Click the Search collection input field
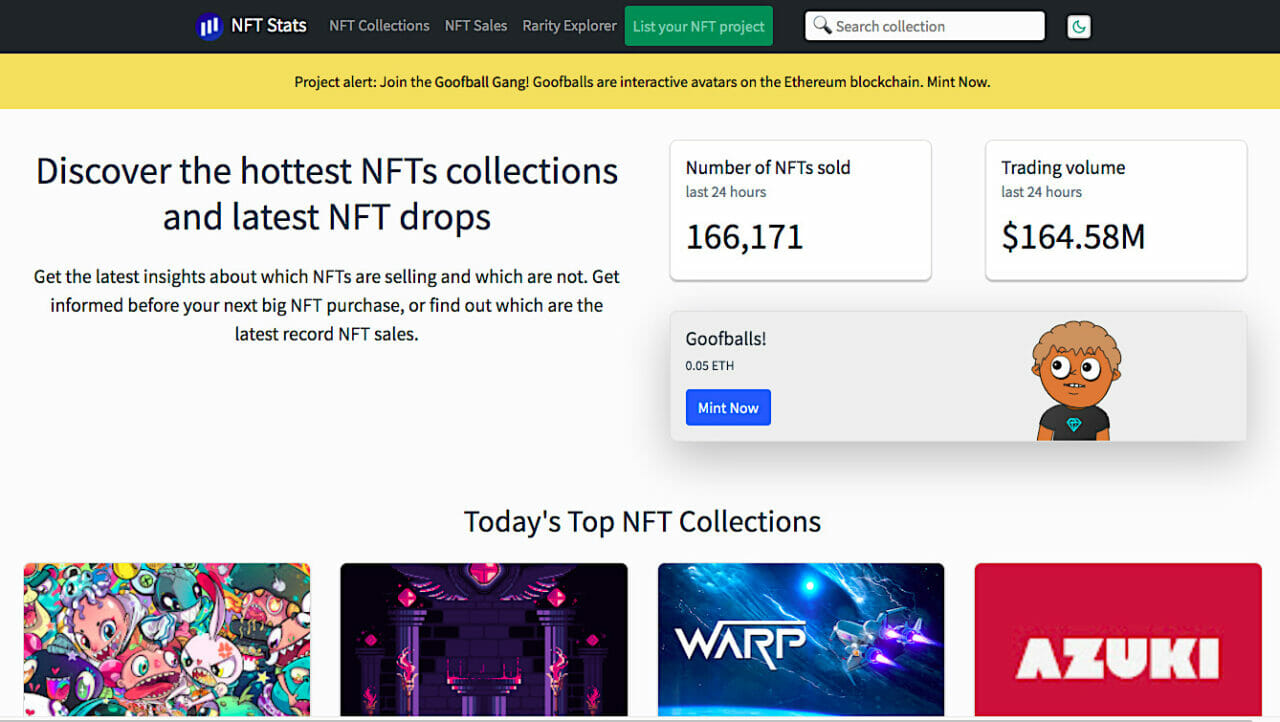 (x=930, y=25)
